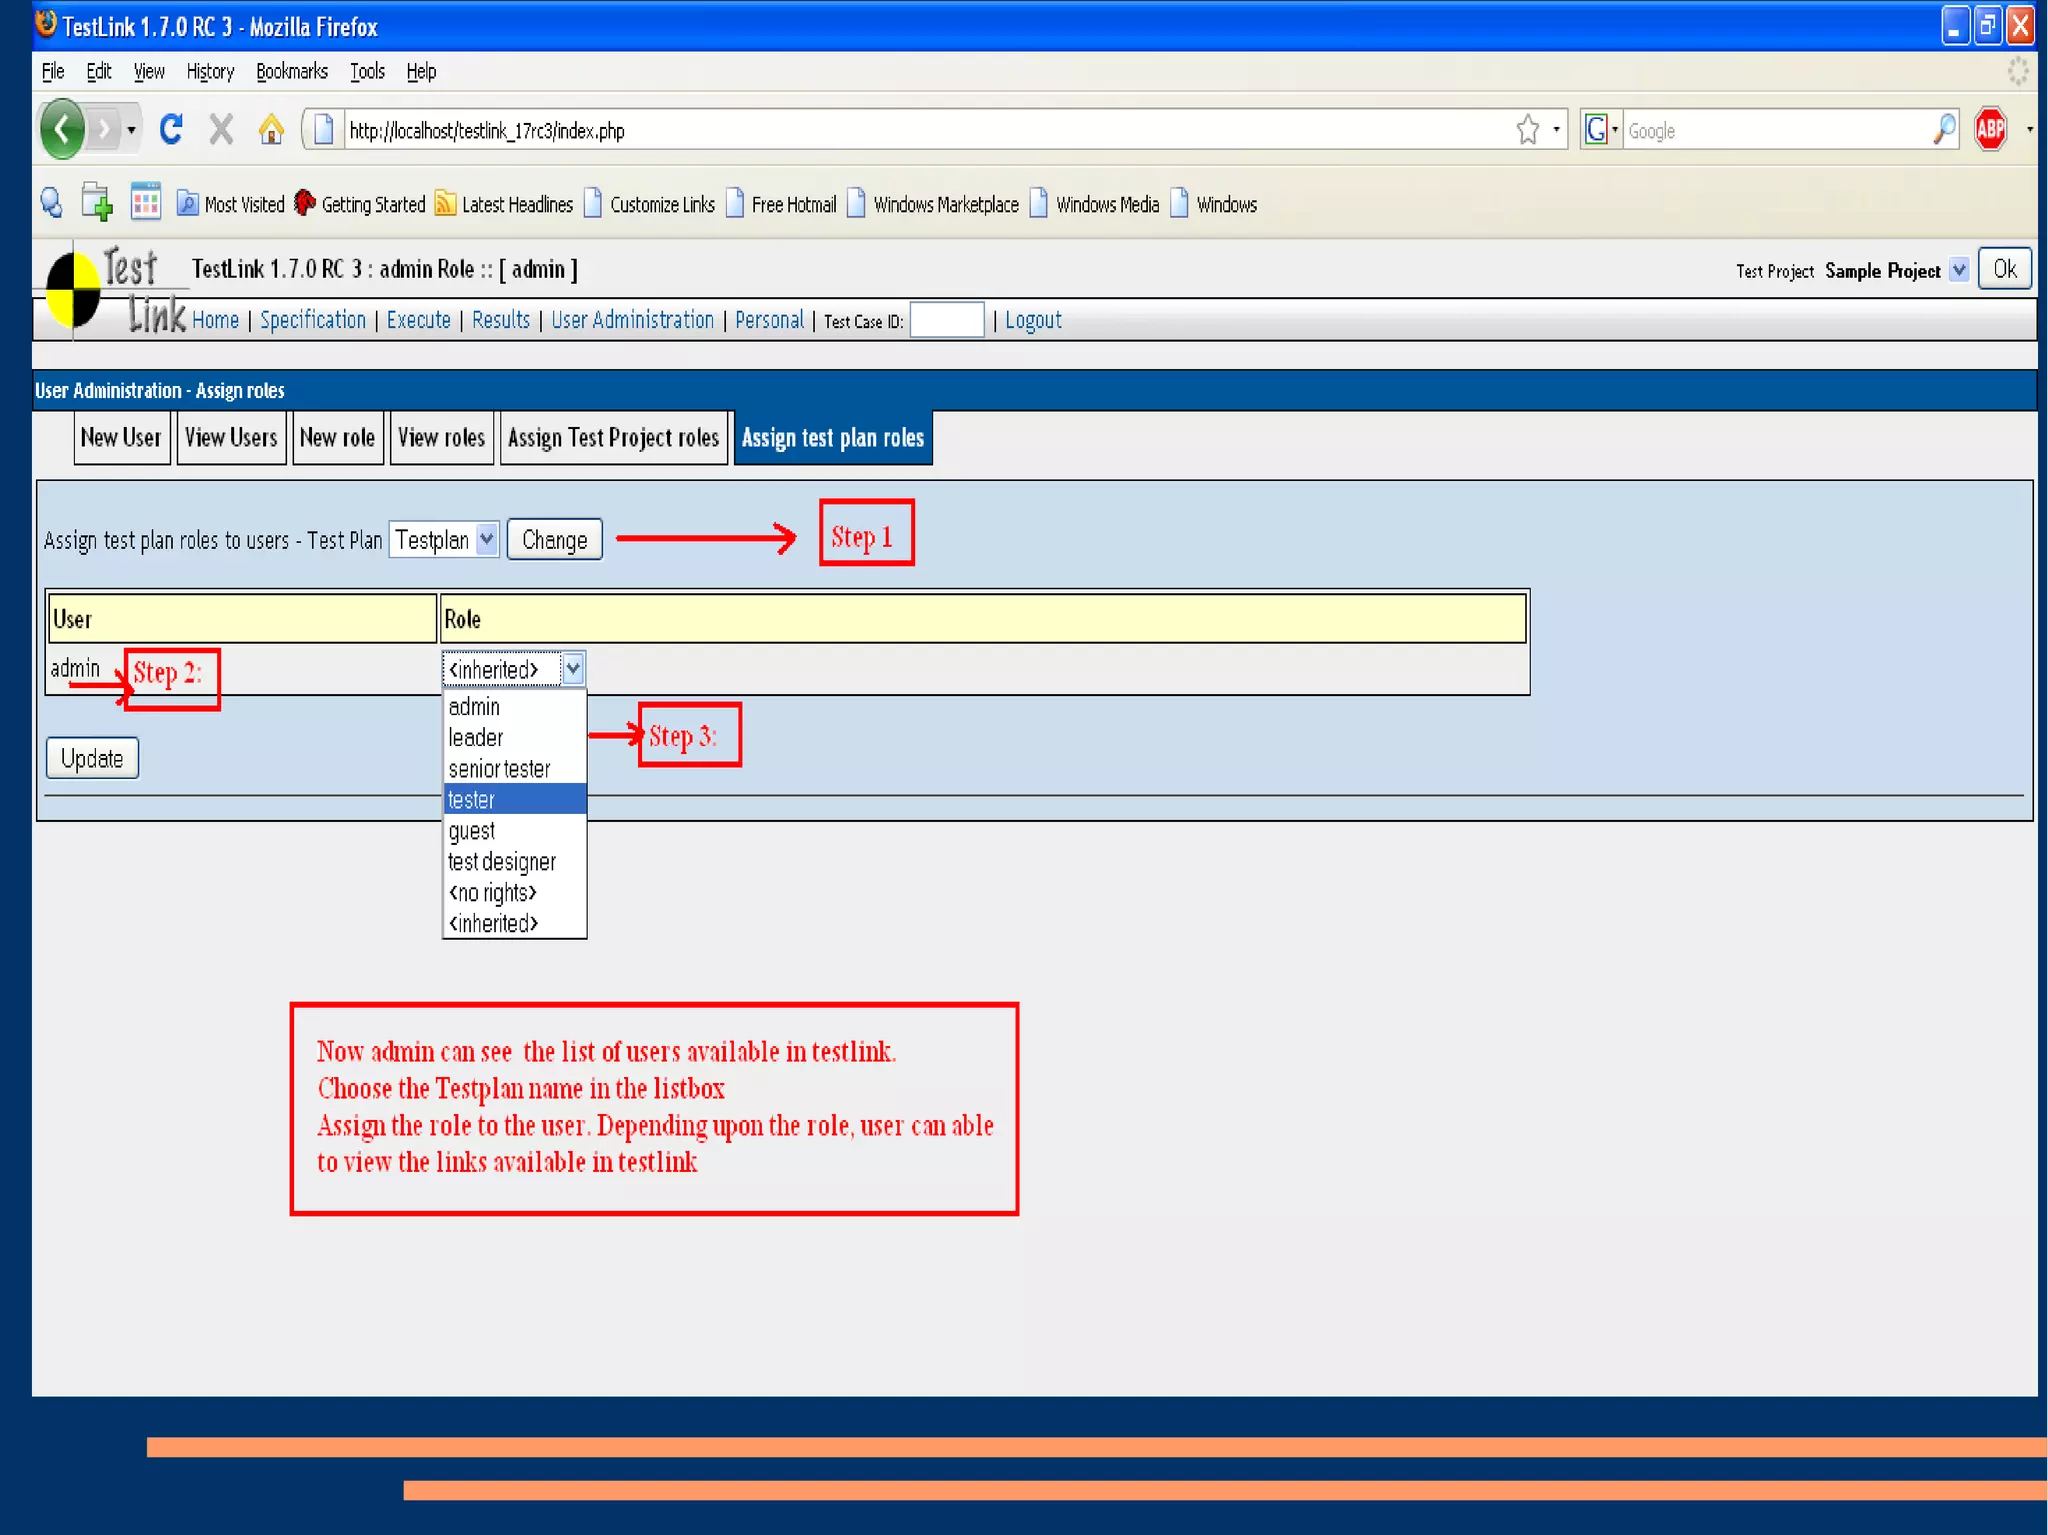This screenshot has width=2048, height=1535.
Task: Open the Windows Media bookmark
Action: (x=1094, y=204)
